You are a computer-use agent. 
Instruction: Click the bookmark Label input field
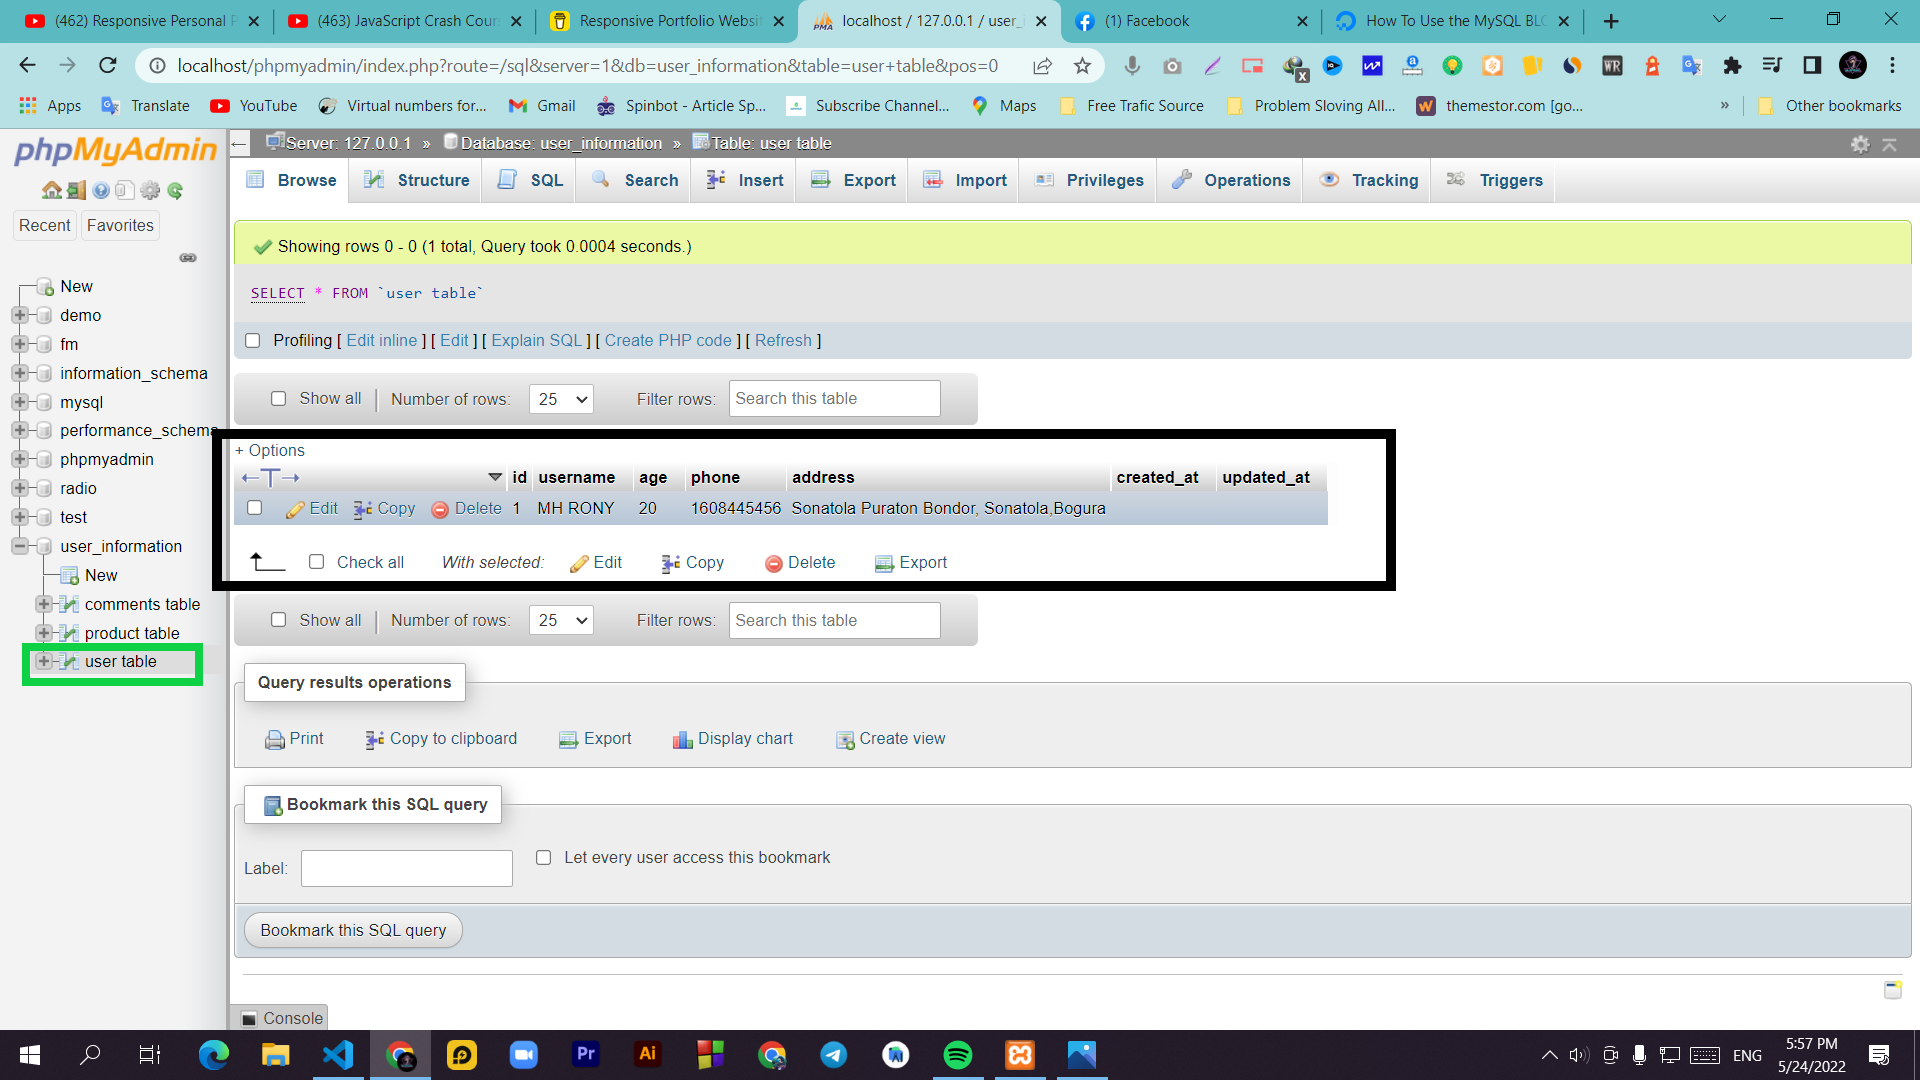[407, 868]
